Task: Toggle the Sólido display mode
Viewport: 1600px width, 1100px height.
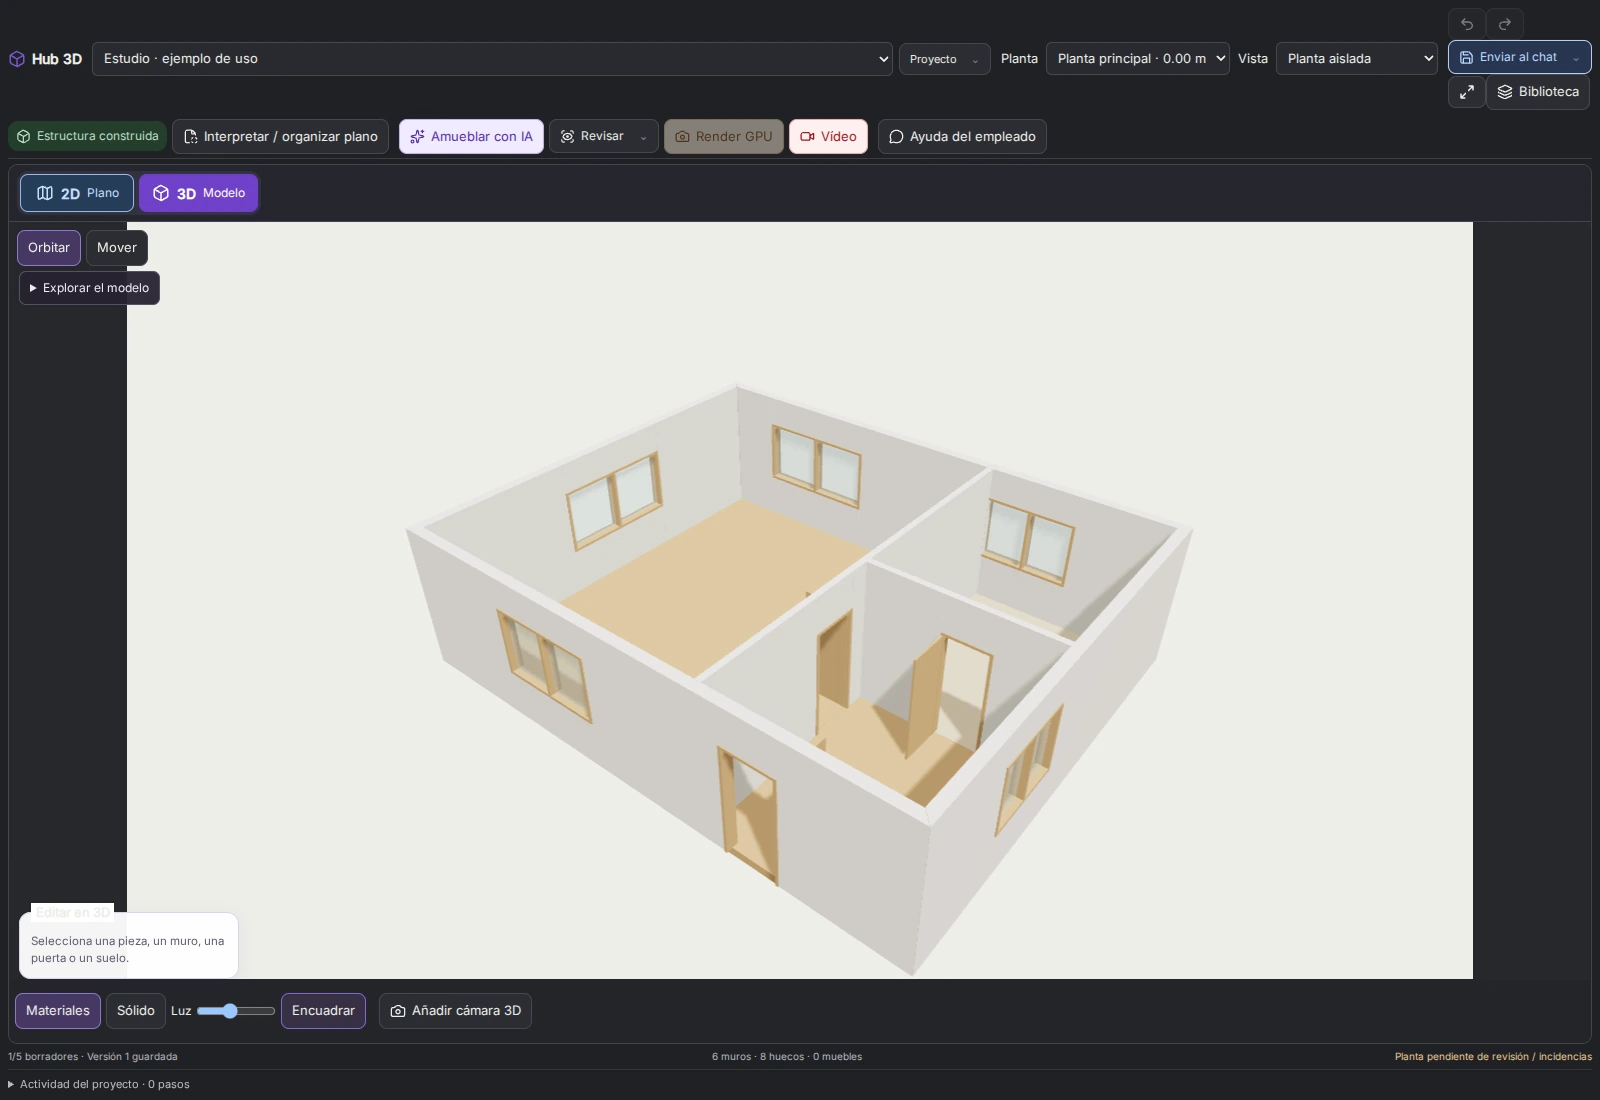Action: 136,1011
